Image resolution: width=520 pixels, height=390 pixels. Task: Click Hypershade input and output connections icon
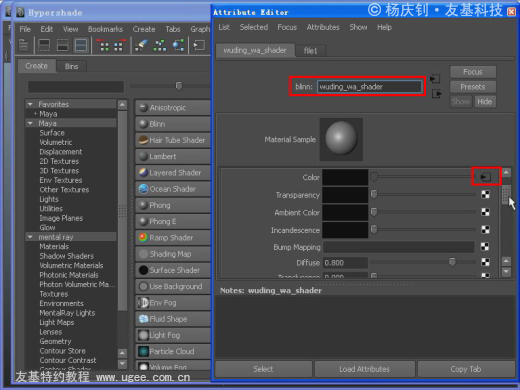[178, 45]
